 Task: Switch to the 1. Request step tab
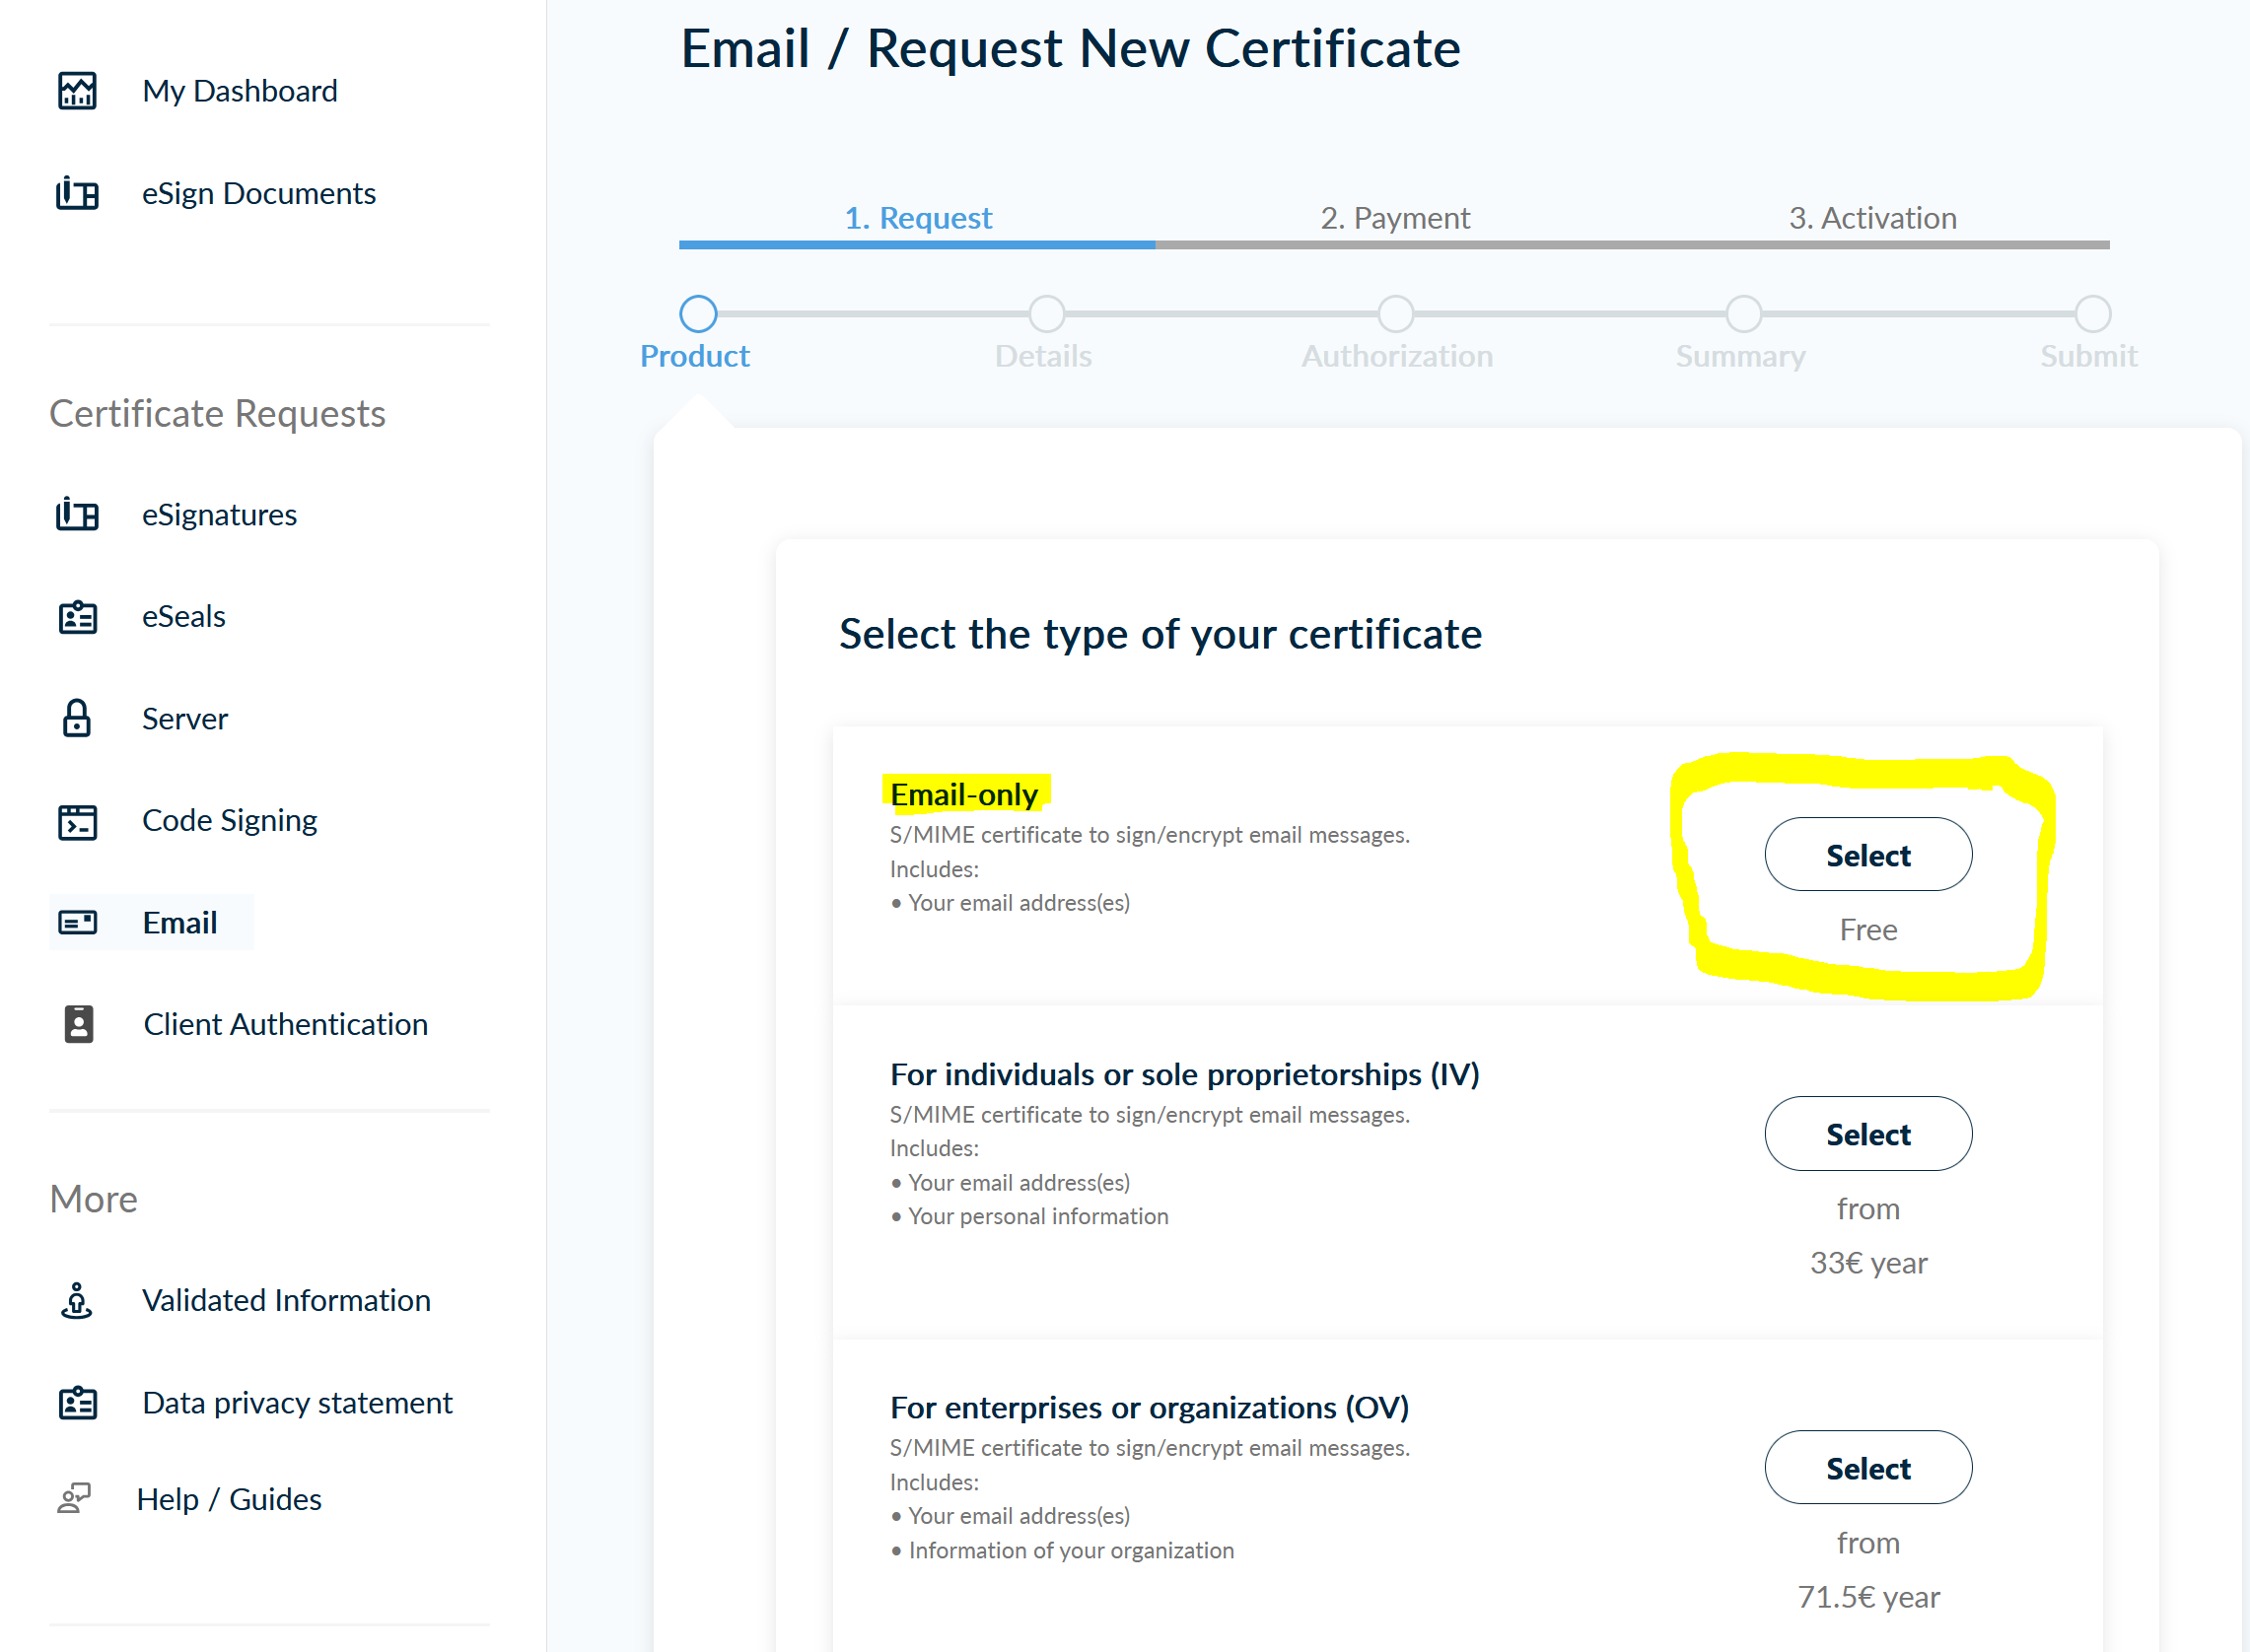click(x=918, y=218)
